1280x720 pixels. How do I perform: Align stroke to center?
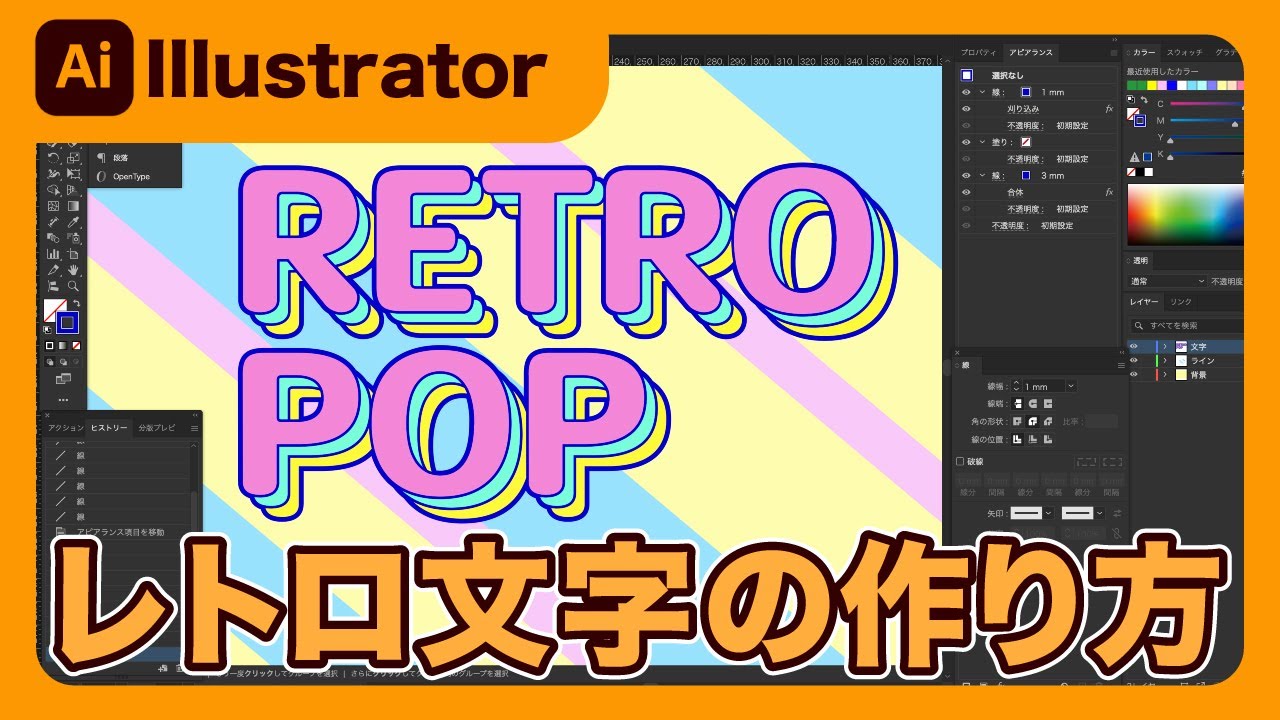coord(1017,439)
